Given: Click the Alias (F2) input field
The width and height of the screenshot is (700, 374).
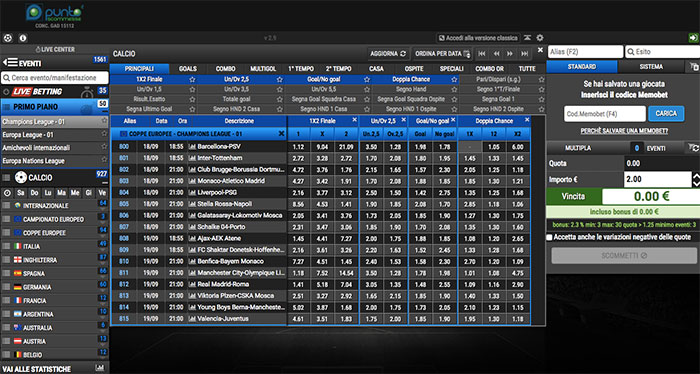Looking at the screenshot, I should click(586, 52).
